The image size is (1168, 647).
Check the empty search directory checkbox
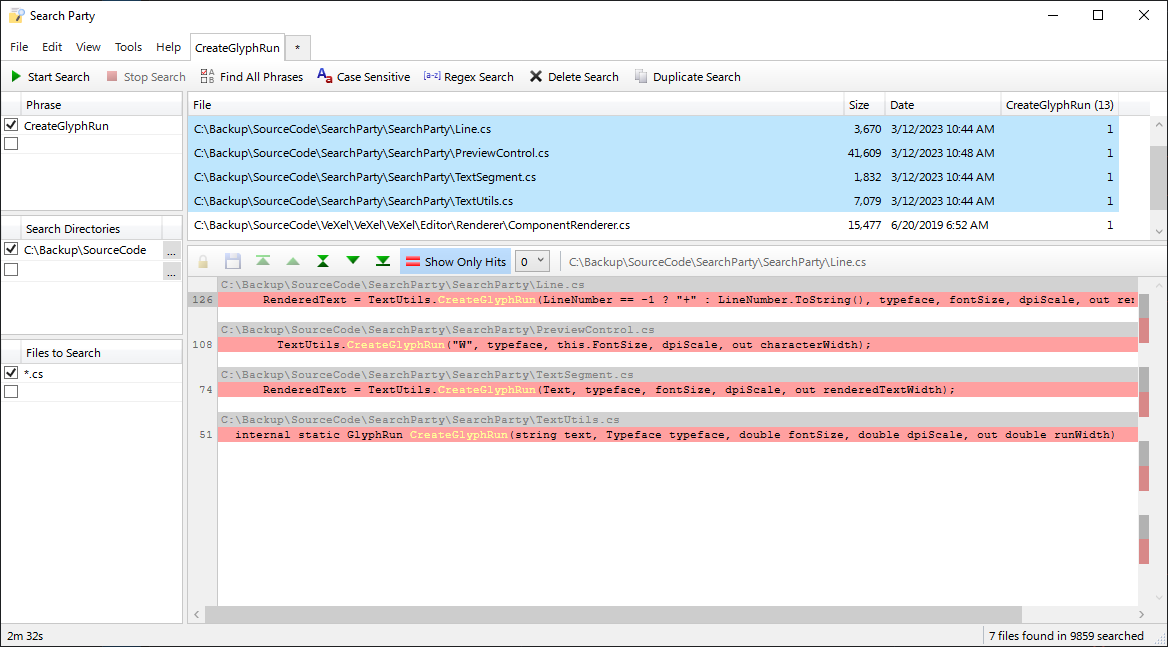point(11,270)
